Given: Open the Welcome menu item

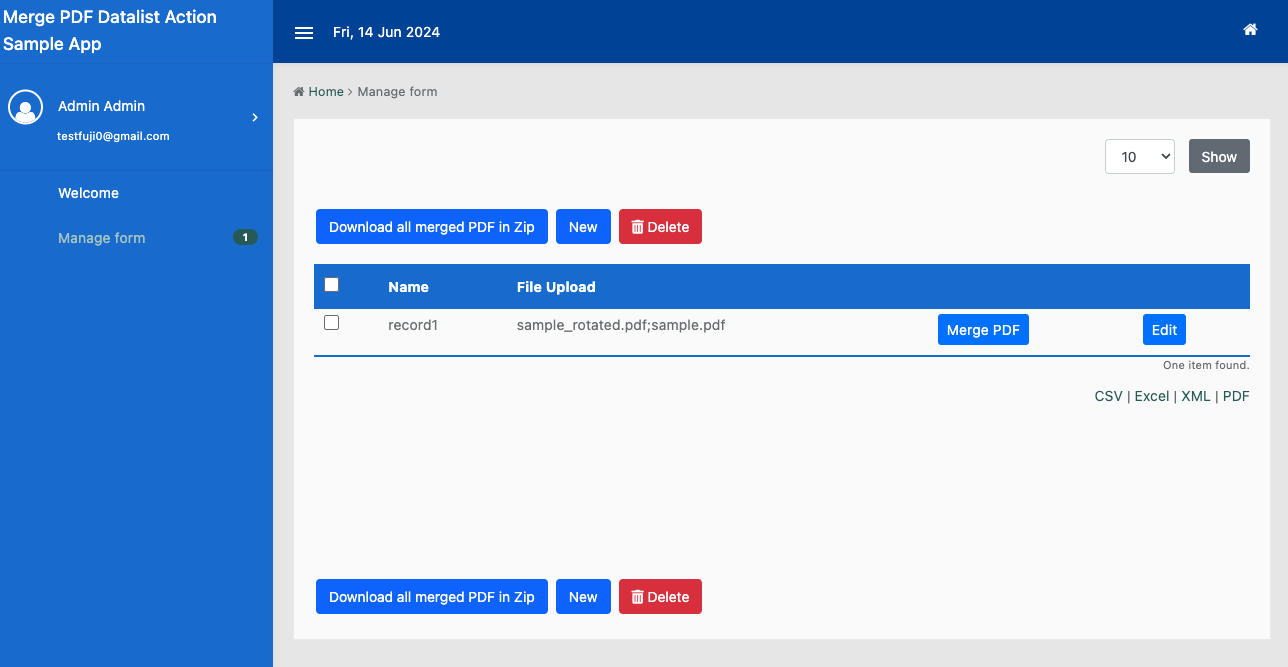Looking at the screenshot, I should point(88,193).
